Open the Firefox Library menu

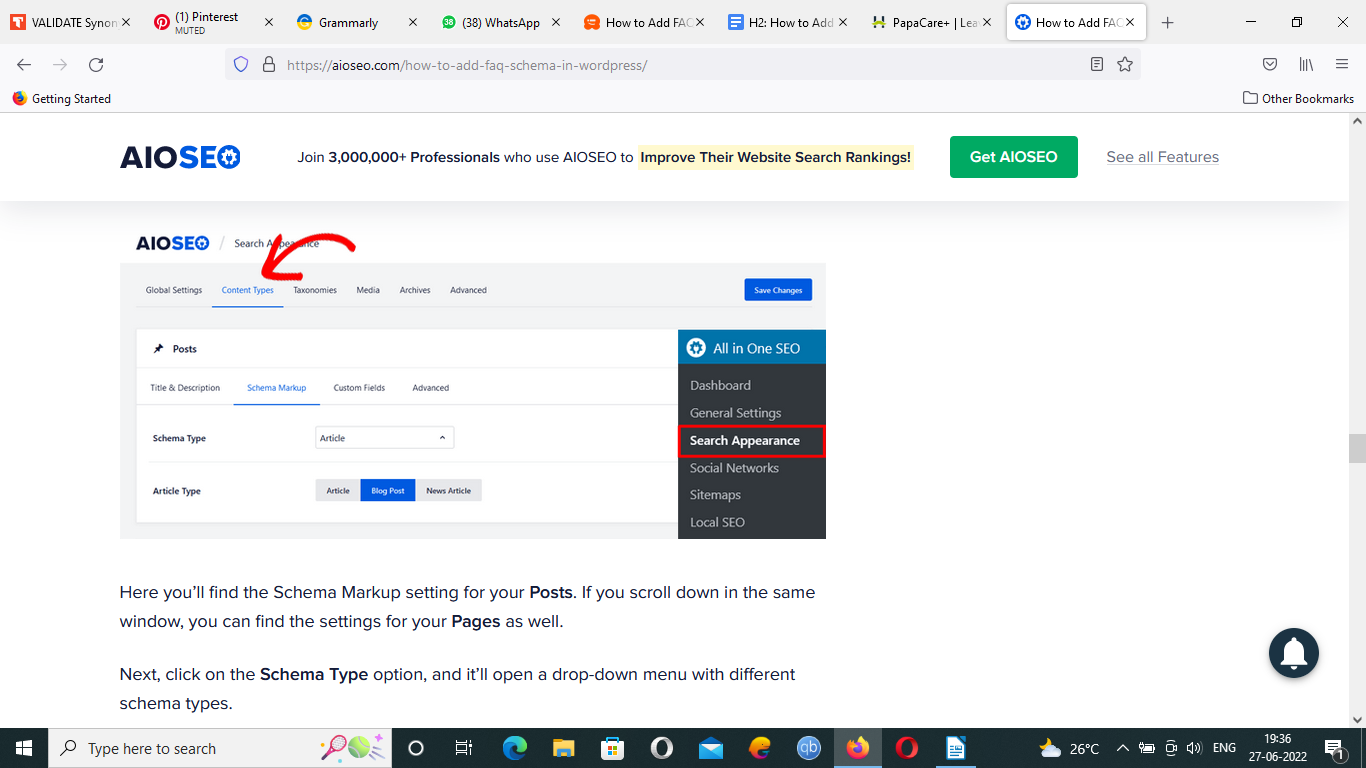coord(1306,65)
